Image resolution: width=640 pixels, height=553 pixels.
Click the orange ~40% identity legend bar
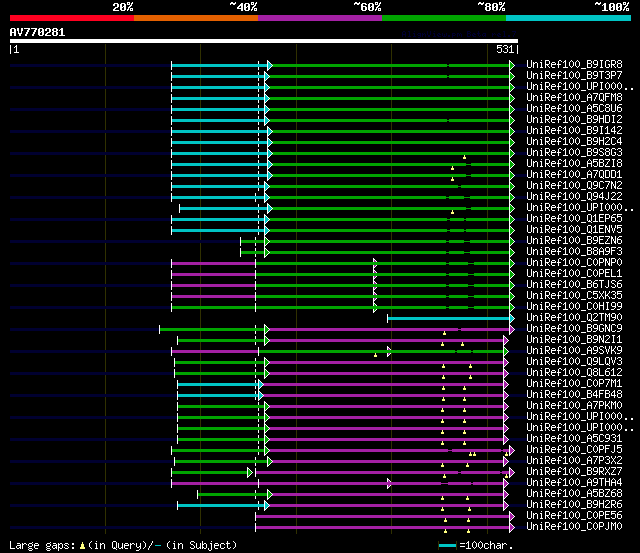(196, 18)
